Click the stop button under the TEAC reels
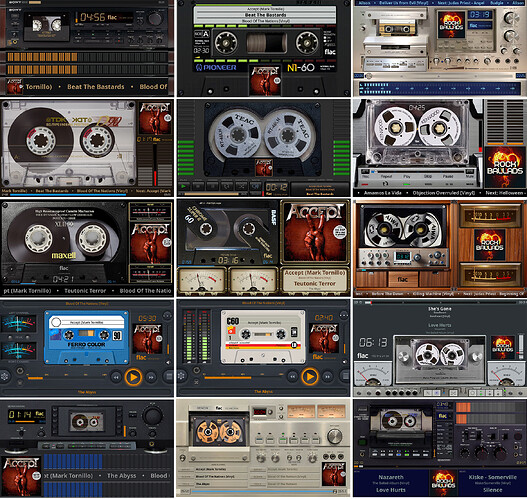The image size is (527, 499). click(x=198, y=186)
